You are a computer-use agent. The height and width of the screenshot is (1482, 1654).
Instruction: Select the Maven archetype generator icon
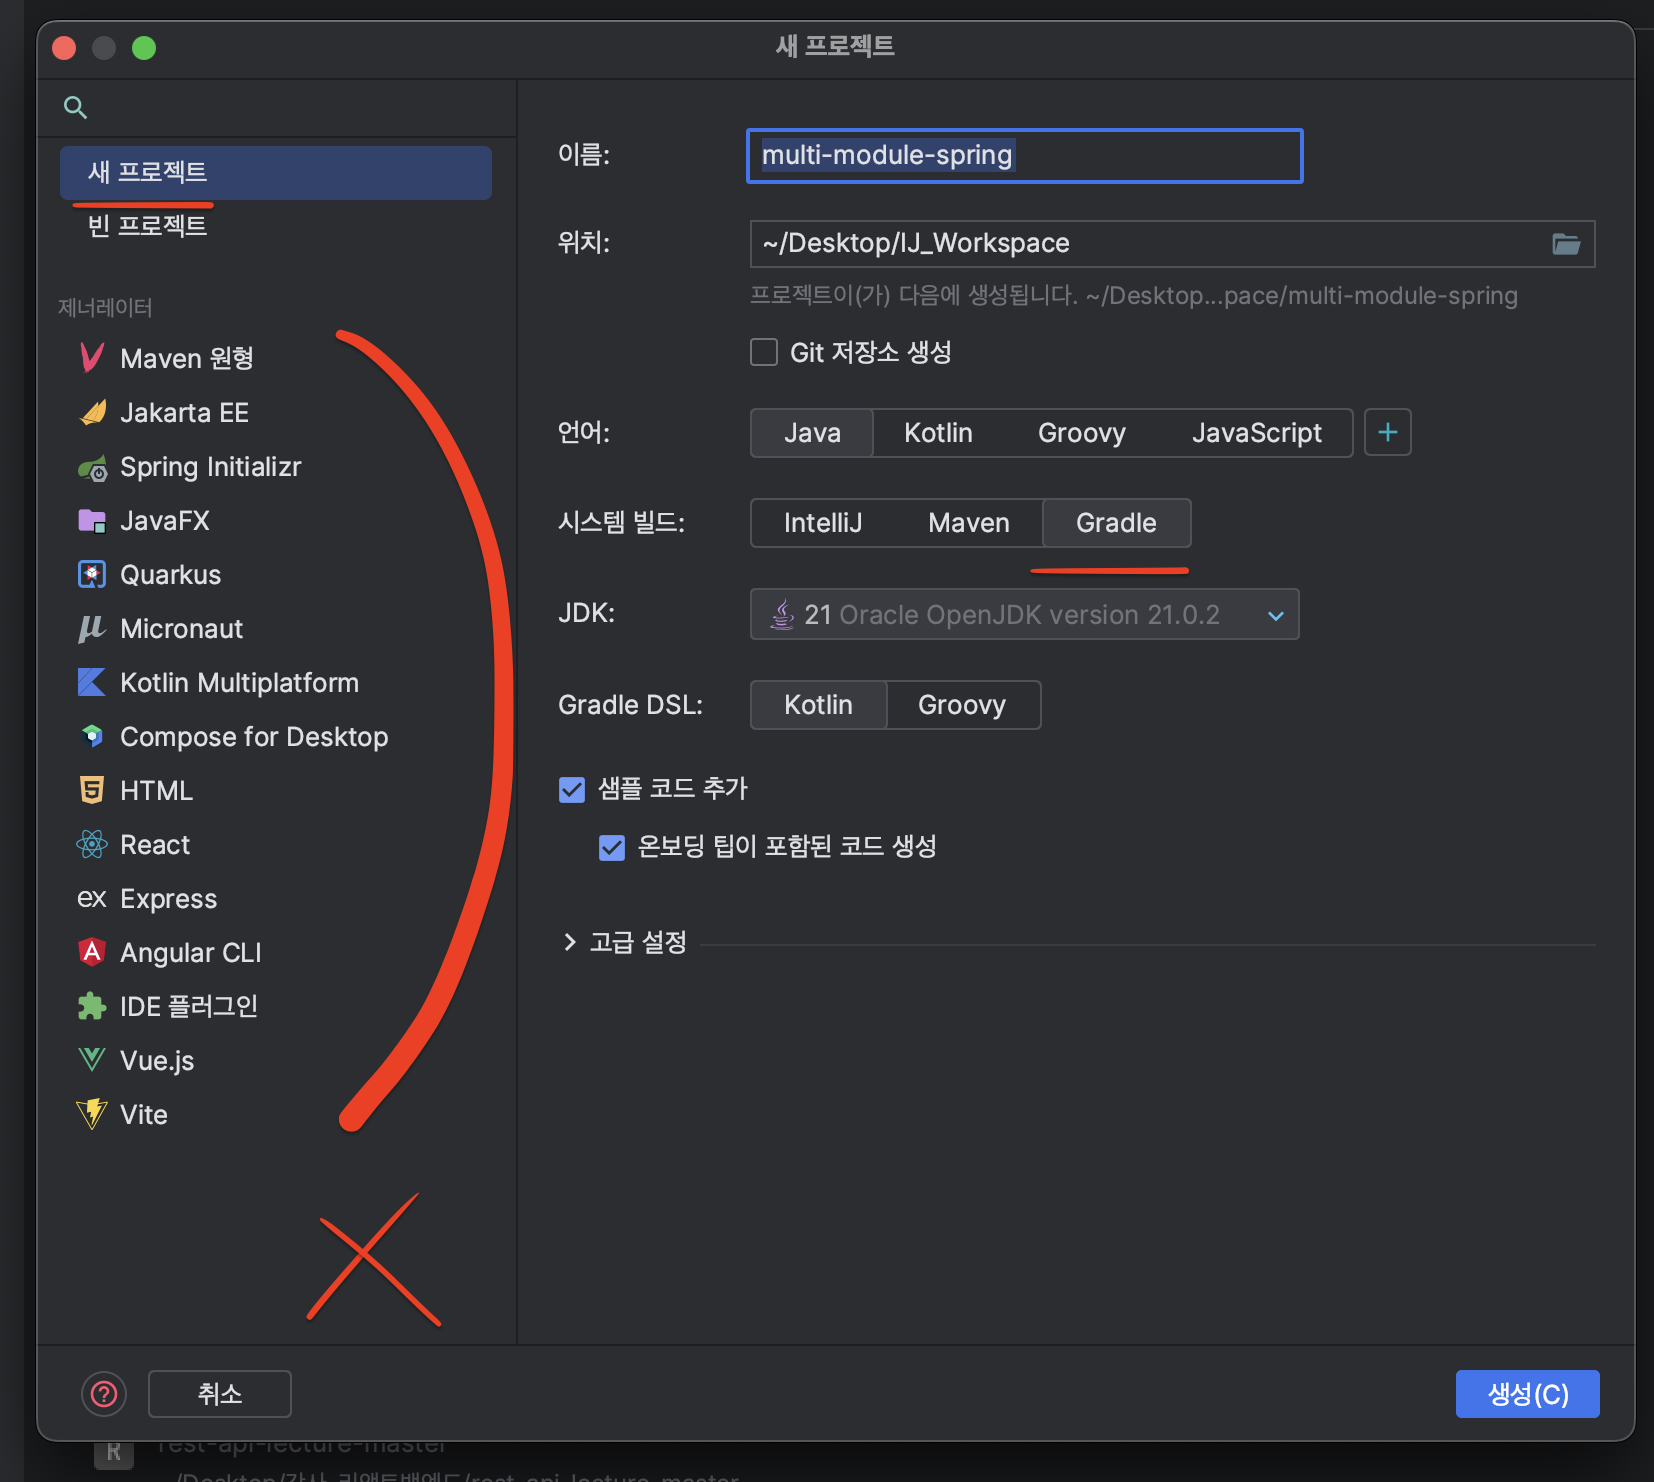pyautogui.click(x=92, y=358)
